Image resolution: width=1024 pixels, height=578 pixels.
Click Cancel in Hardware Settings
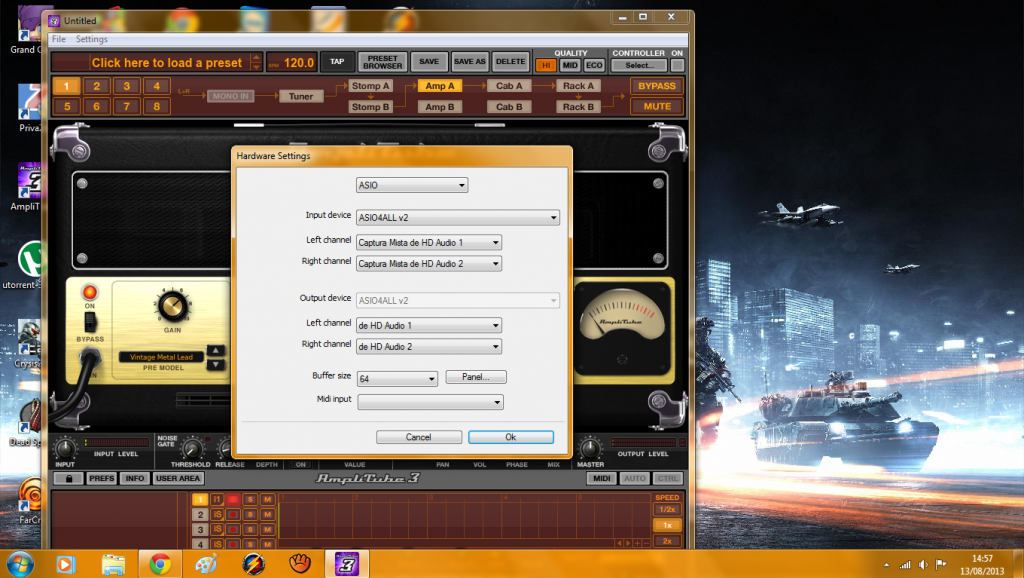(419, 437)
